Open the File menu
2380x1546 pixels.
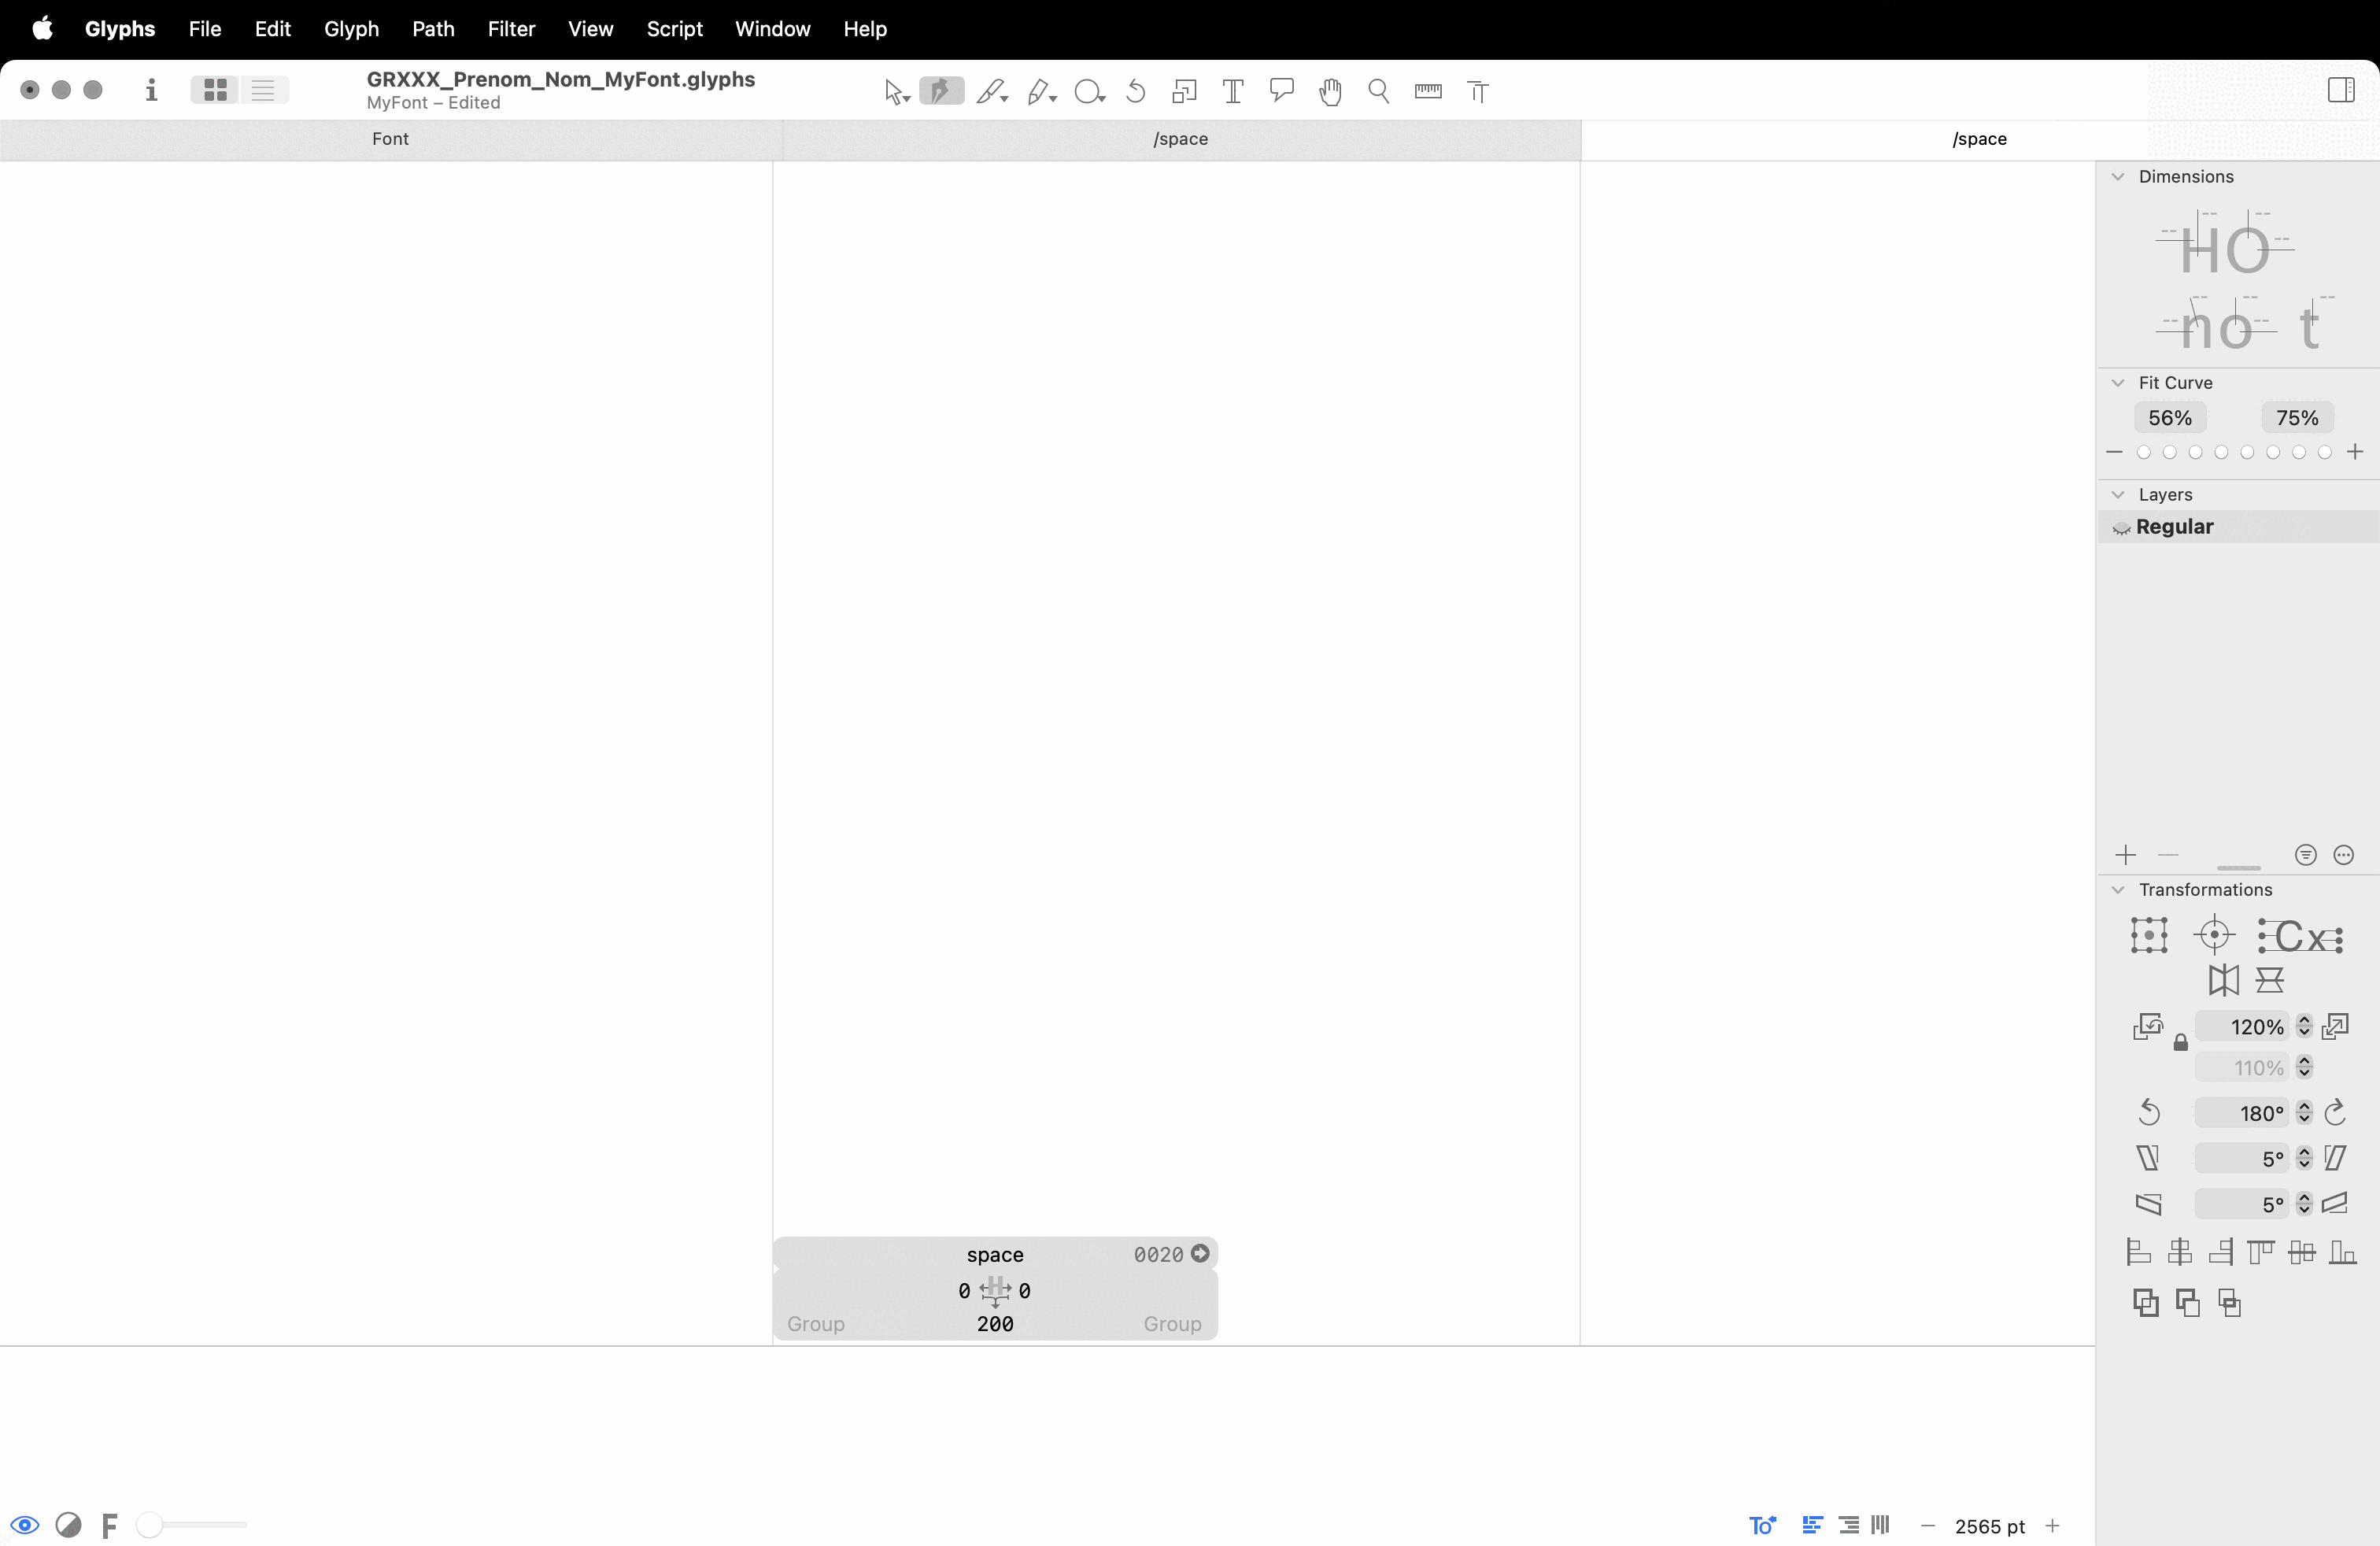pos(204,29)
